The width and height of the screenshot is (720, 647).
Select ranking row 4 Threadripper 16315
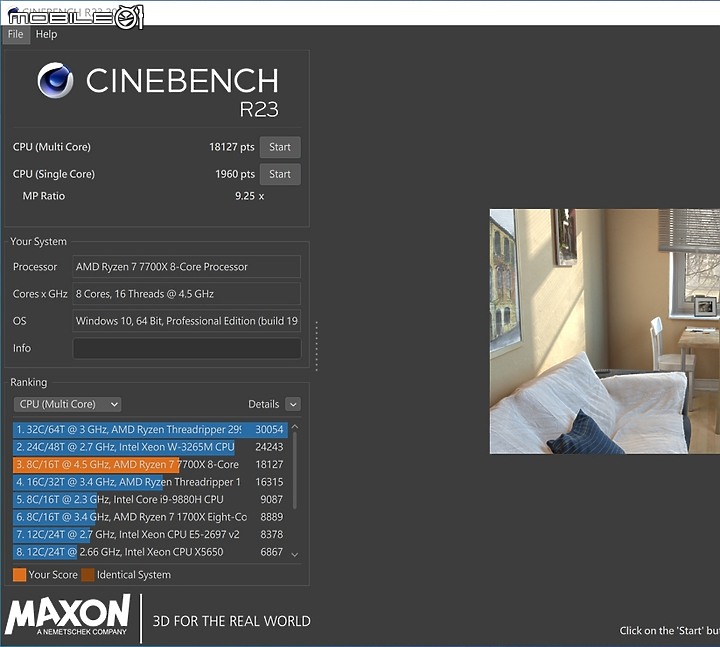150,482
